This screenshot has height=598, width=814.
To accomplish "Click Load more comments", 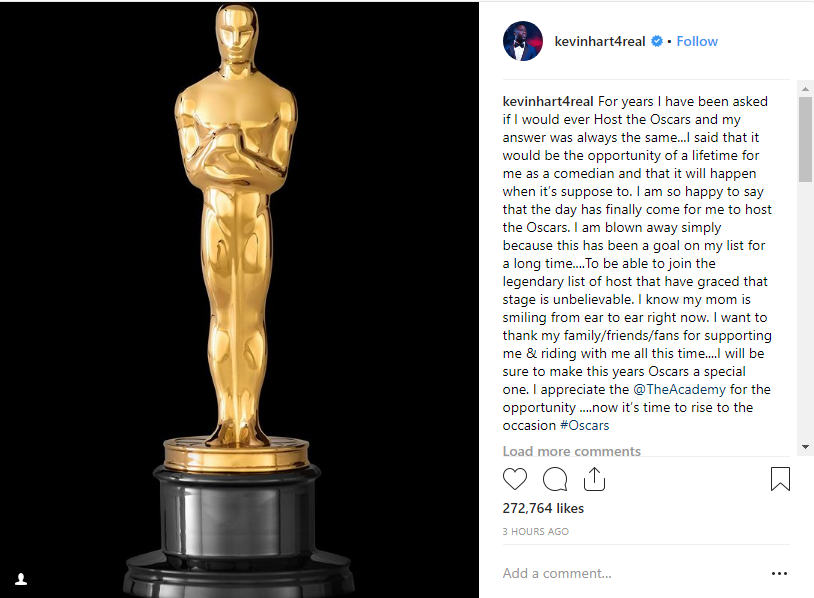I will tap(571, 451).
